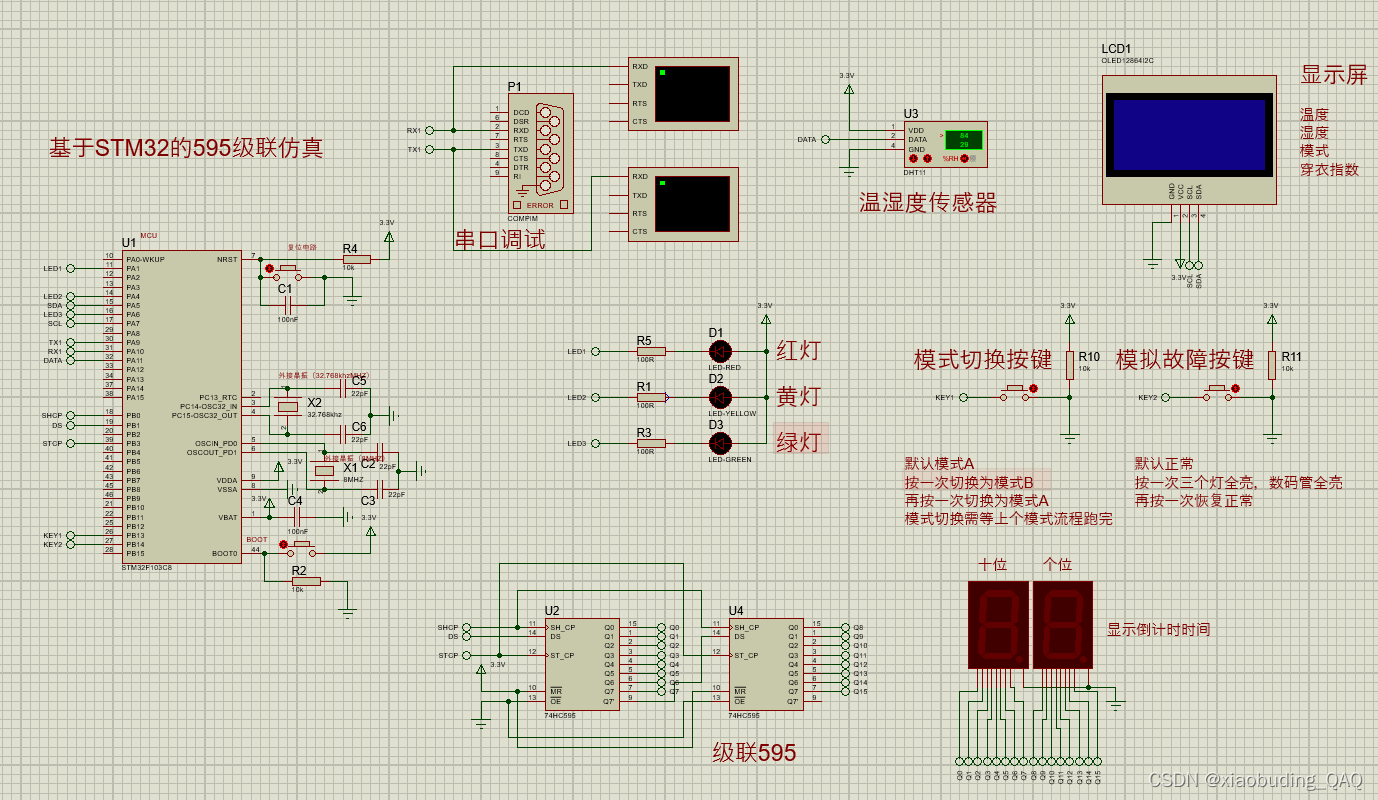Select pull-up resistor R11

[x=1272, y=364]
